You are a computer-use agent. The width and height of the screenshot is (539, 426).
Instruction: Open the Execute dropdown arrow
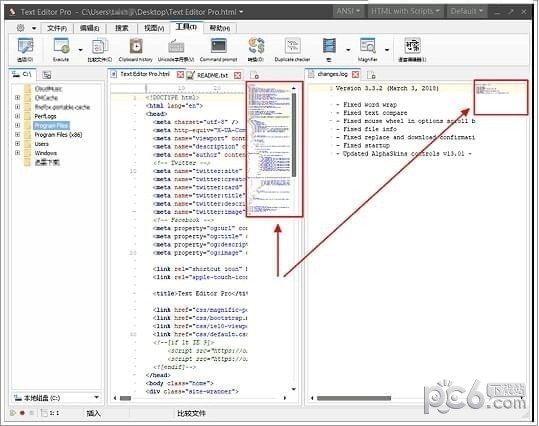click(x=80, y=50)
